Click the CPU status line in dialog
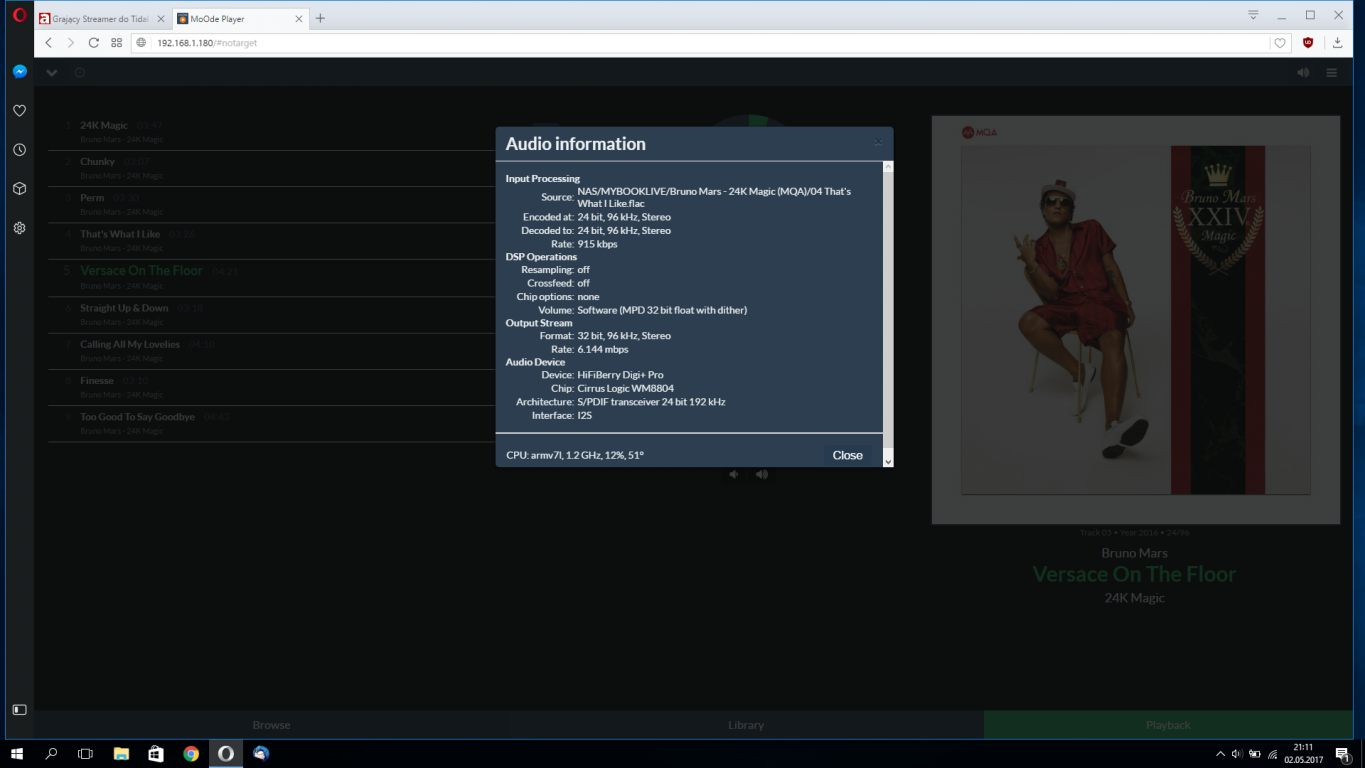This screenshot has width=1365, height=768. [x=575, y=455]
